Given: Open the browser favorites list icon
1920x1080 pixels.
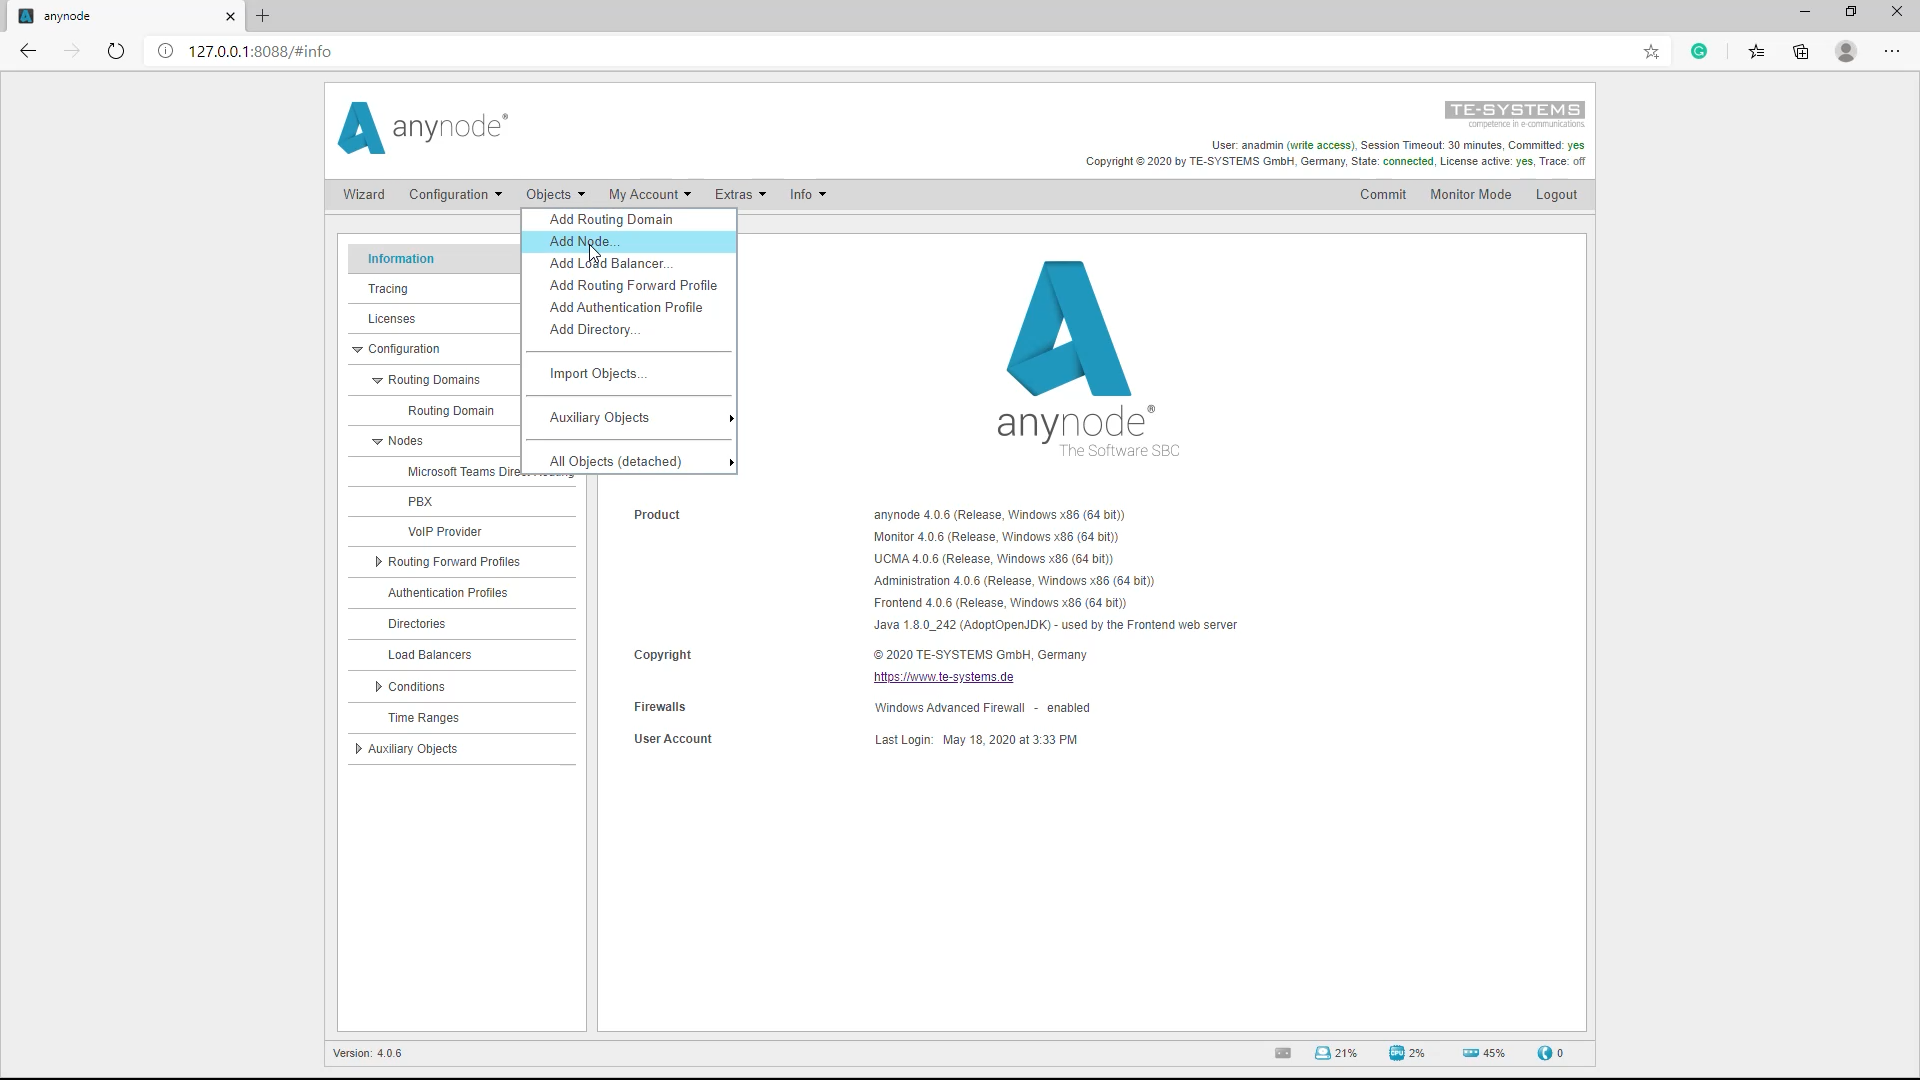Looking at the screenshot, I should click(1756, 51).
